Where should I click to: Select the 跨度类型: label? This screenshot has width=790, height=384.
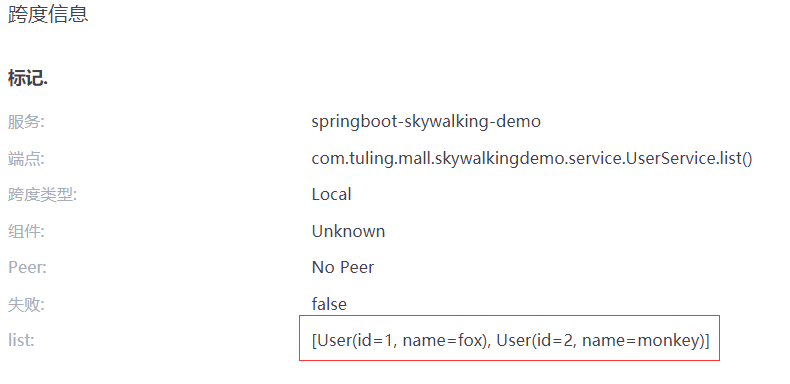(42, 195)
